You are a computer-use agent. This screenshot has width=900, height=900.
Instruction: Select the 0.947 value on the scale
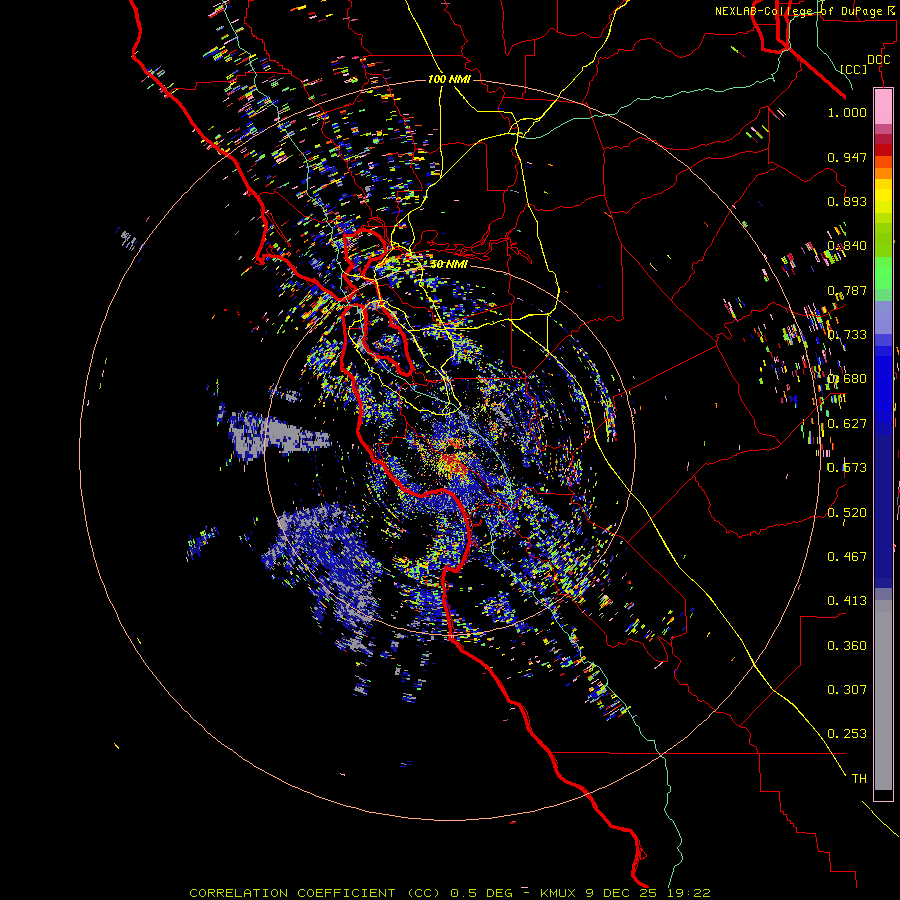[x=847, y=157]
